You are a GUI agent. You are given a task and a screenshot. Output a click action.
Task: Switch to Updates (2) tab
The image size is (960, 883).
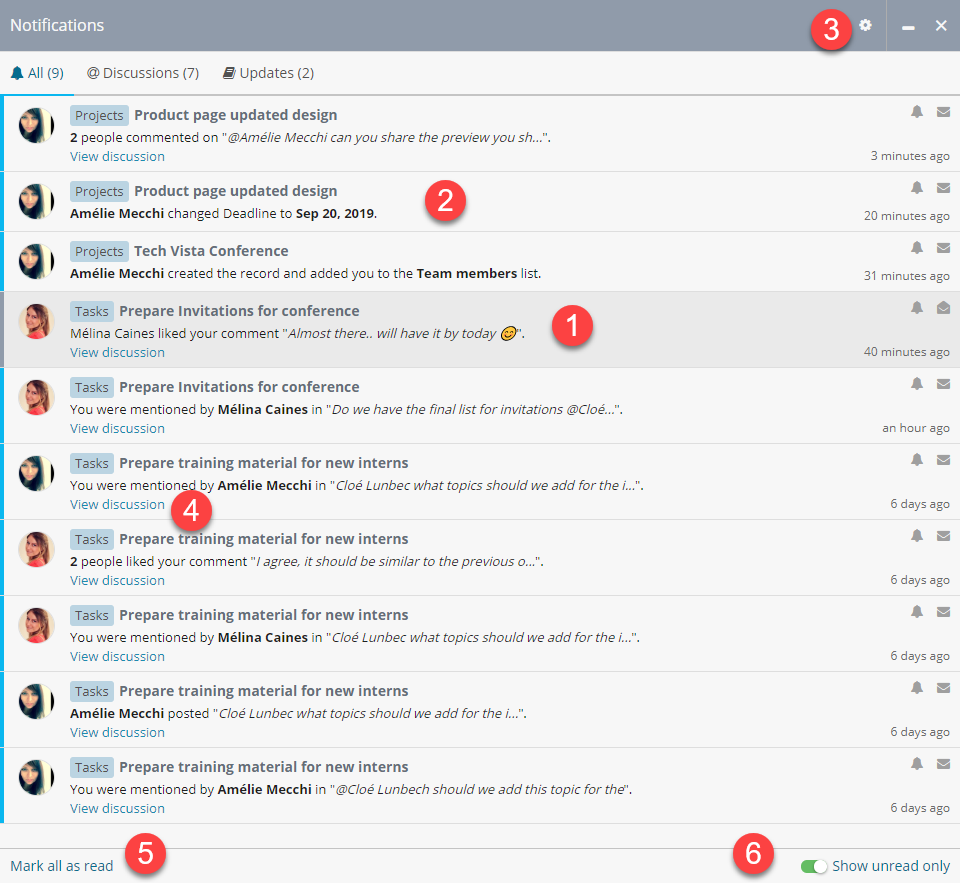(268, 73)
